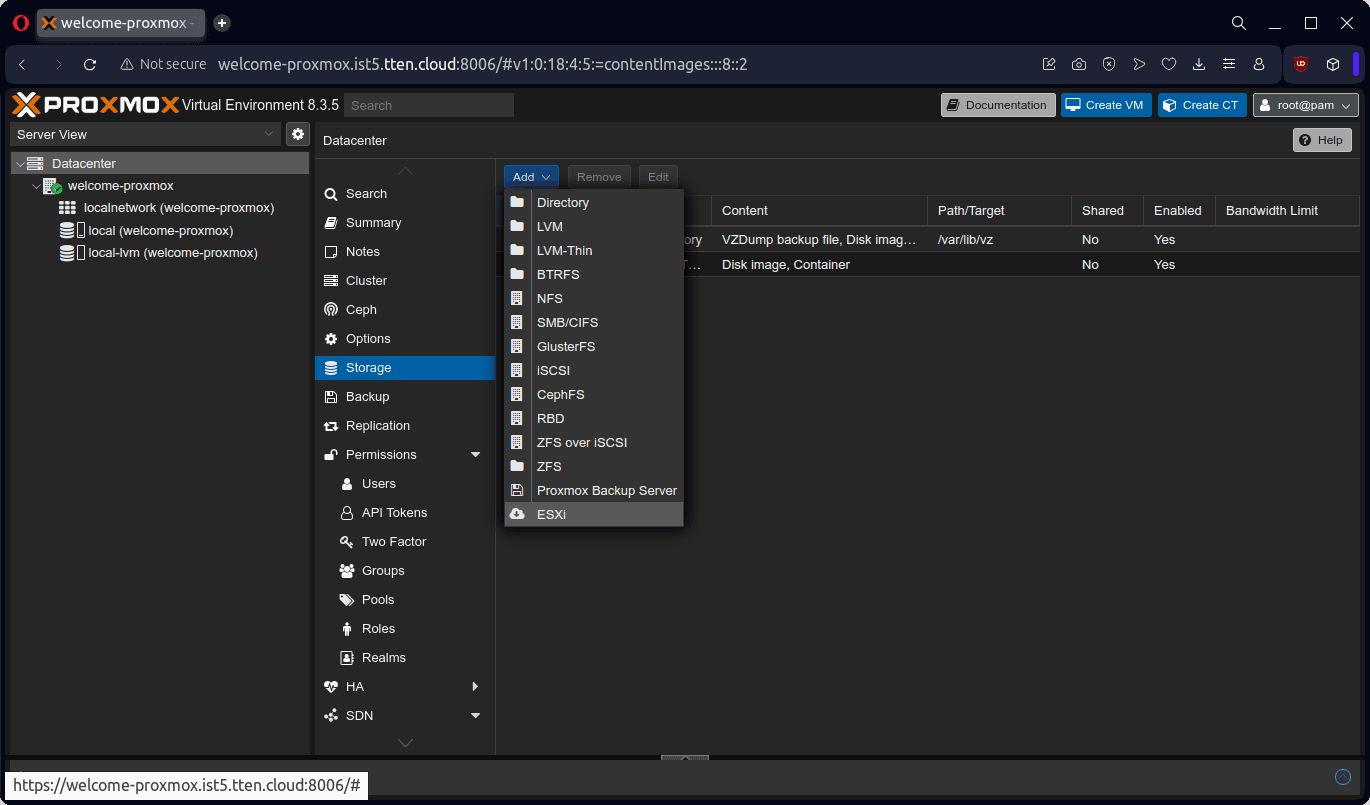Image resolution: width=1370 pixels, height=805 pixels.
Task: Sort by the Content column header
Action: click(x=819, y=211)
